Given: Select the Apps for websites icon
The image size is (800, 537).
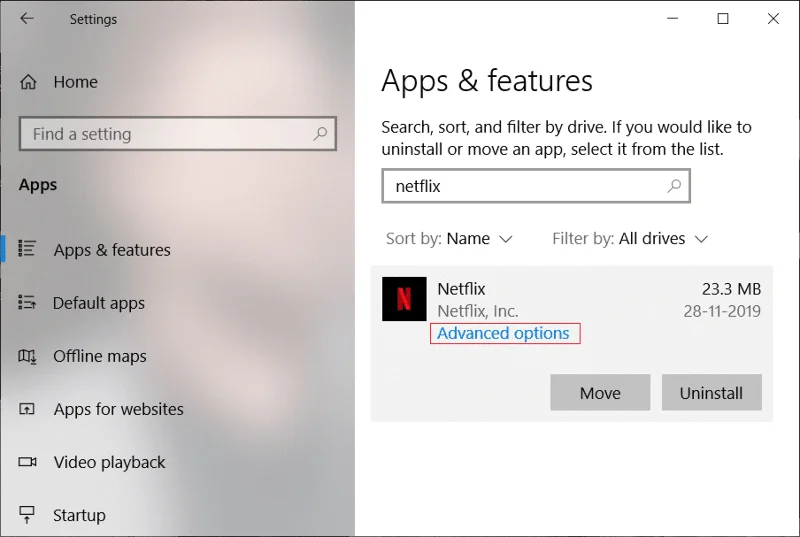Looking at the screenshot, I should click(x=27, y=408).
